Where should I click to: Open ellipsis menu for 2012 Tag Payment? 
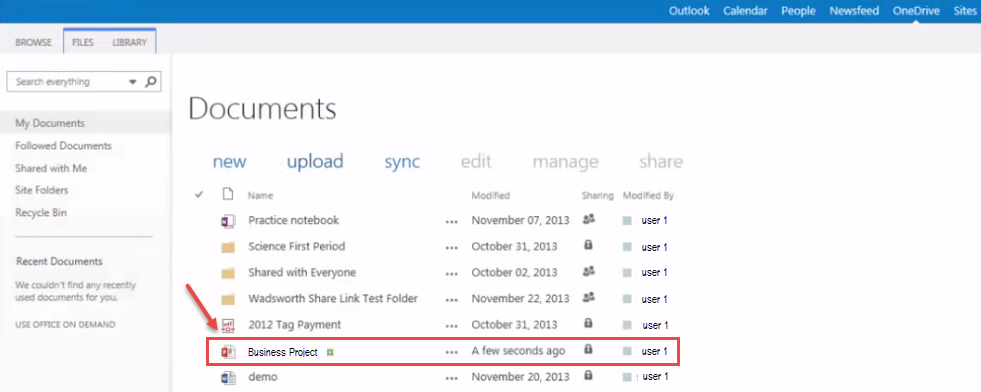(452, 326)
